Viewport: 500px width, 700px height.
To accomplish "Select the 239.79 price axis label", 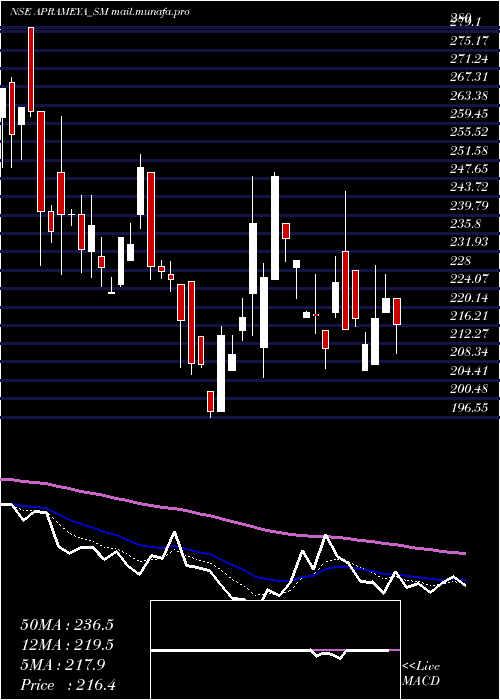I will pos(470,206).
